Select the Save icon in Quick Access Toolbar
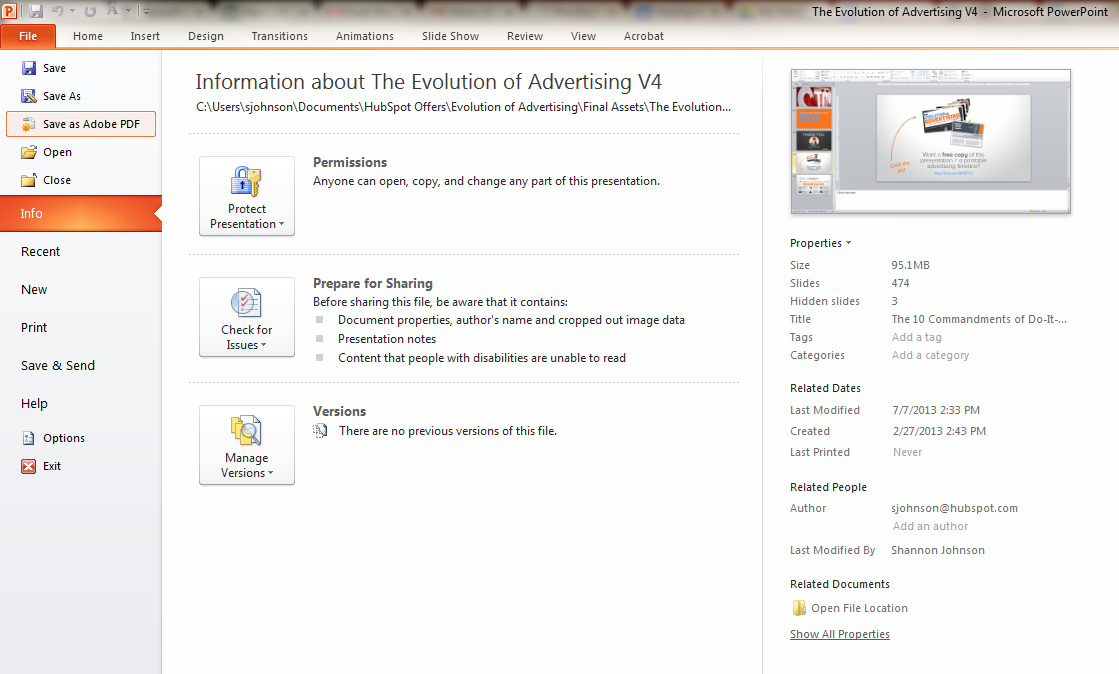This screenshot has width=1119, height=674. pos(36,10)
